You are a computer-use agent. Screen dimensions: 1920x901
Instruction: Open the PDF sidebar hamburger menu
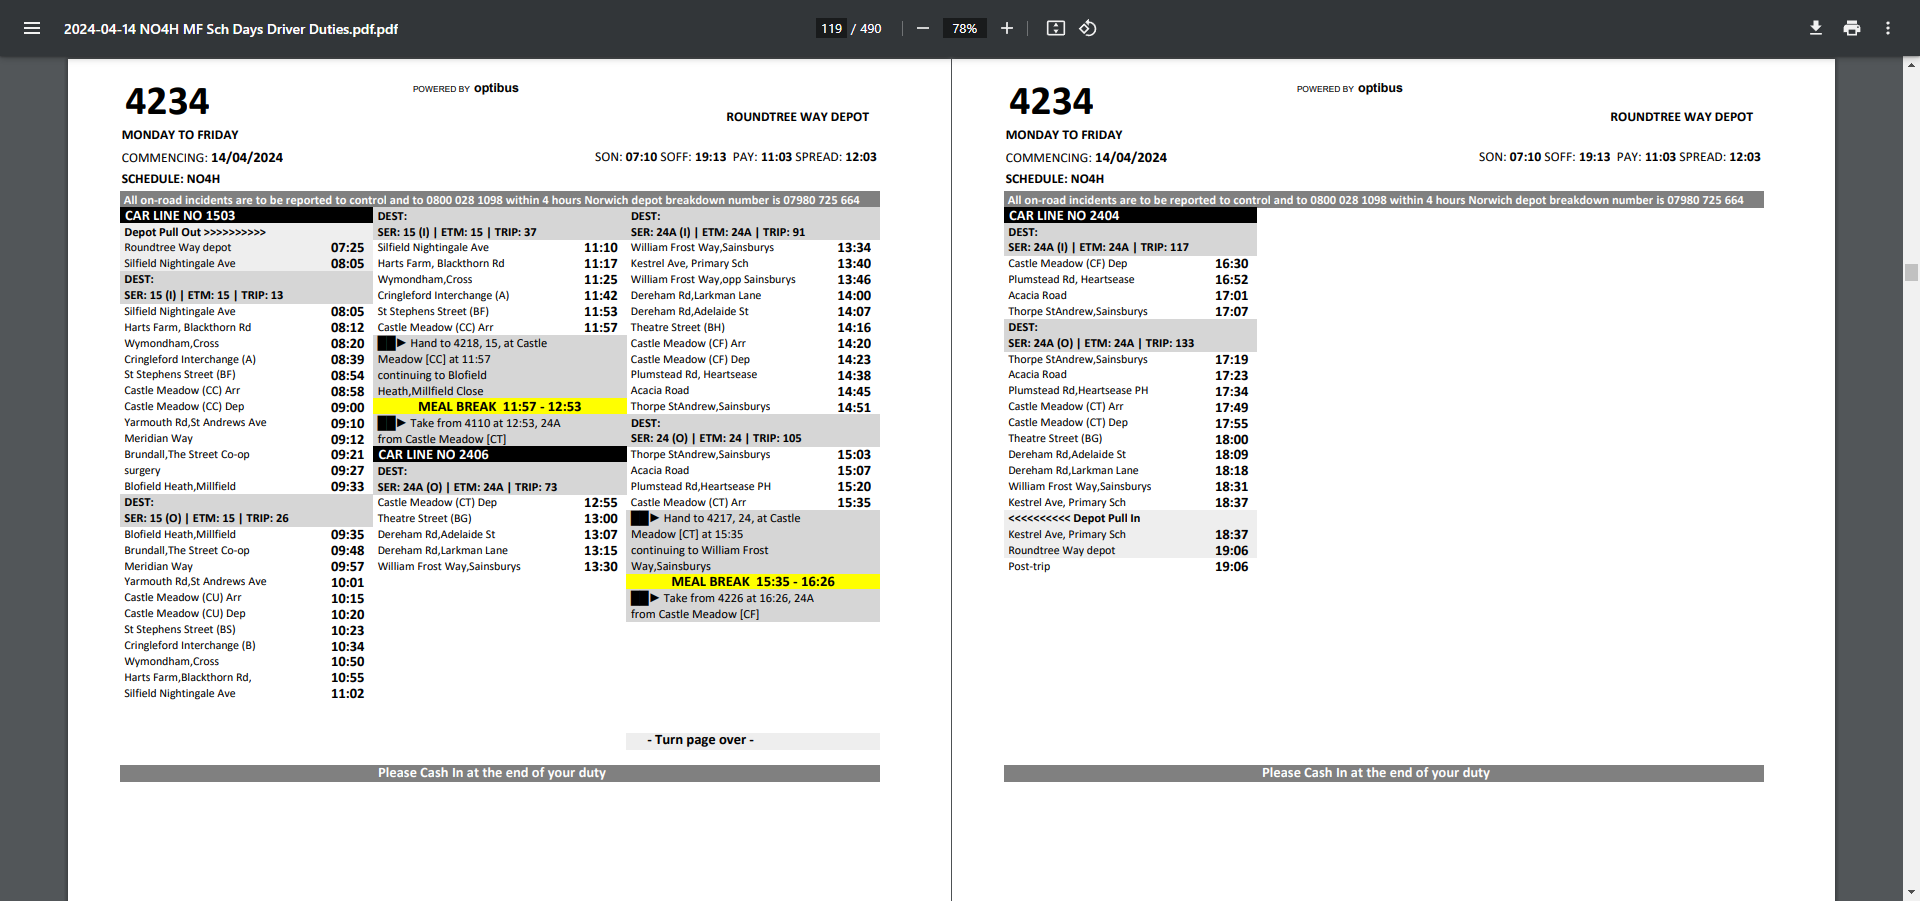(x=32, y=28)
